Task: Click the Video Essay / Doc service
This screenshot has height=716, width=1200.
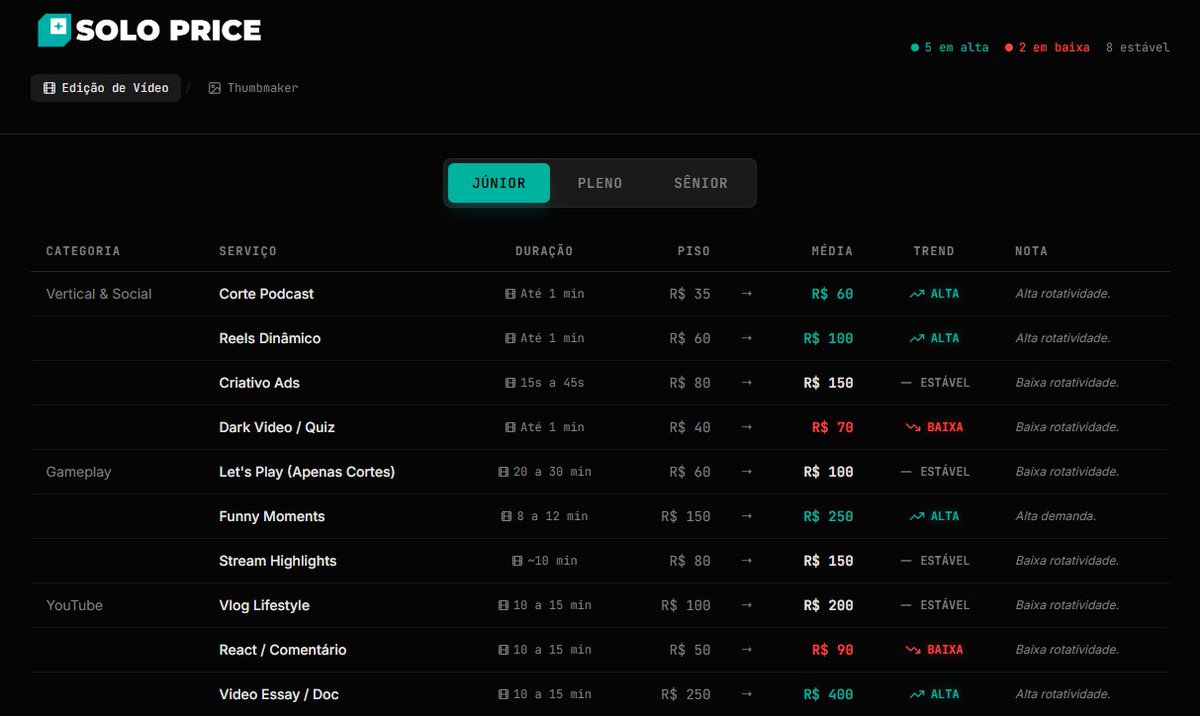Action: click(279, 694)
